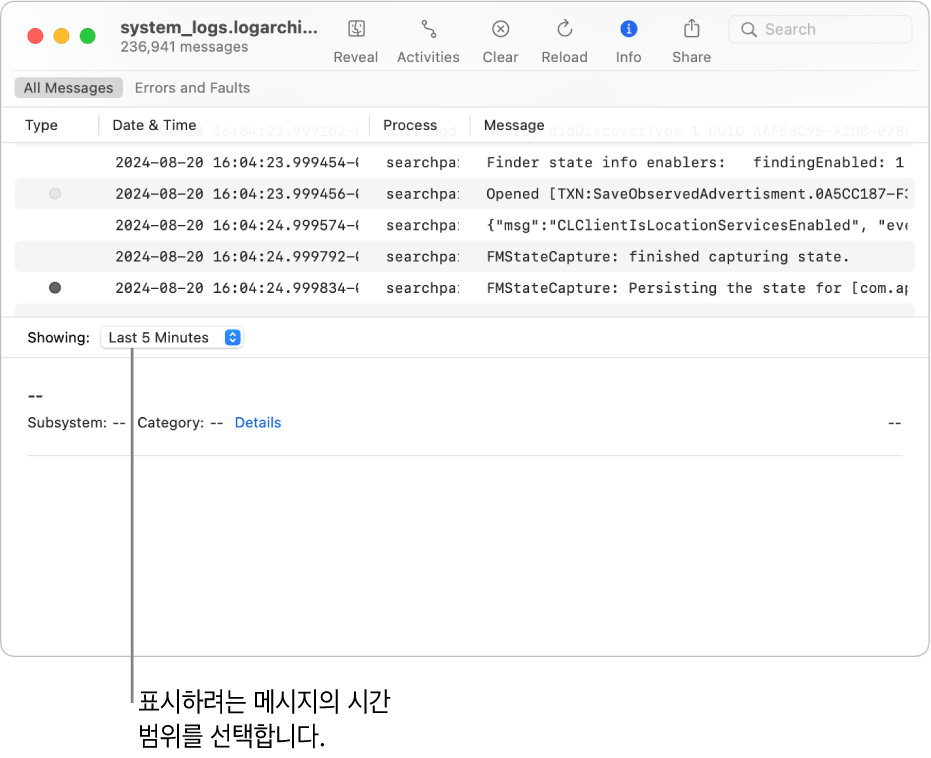
Task: Select 'FMStateCapture: finished capturing state.' row
Action: 464,257
